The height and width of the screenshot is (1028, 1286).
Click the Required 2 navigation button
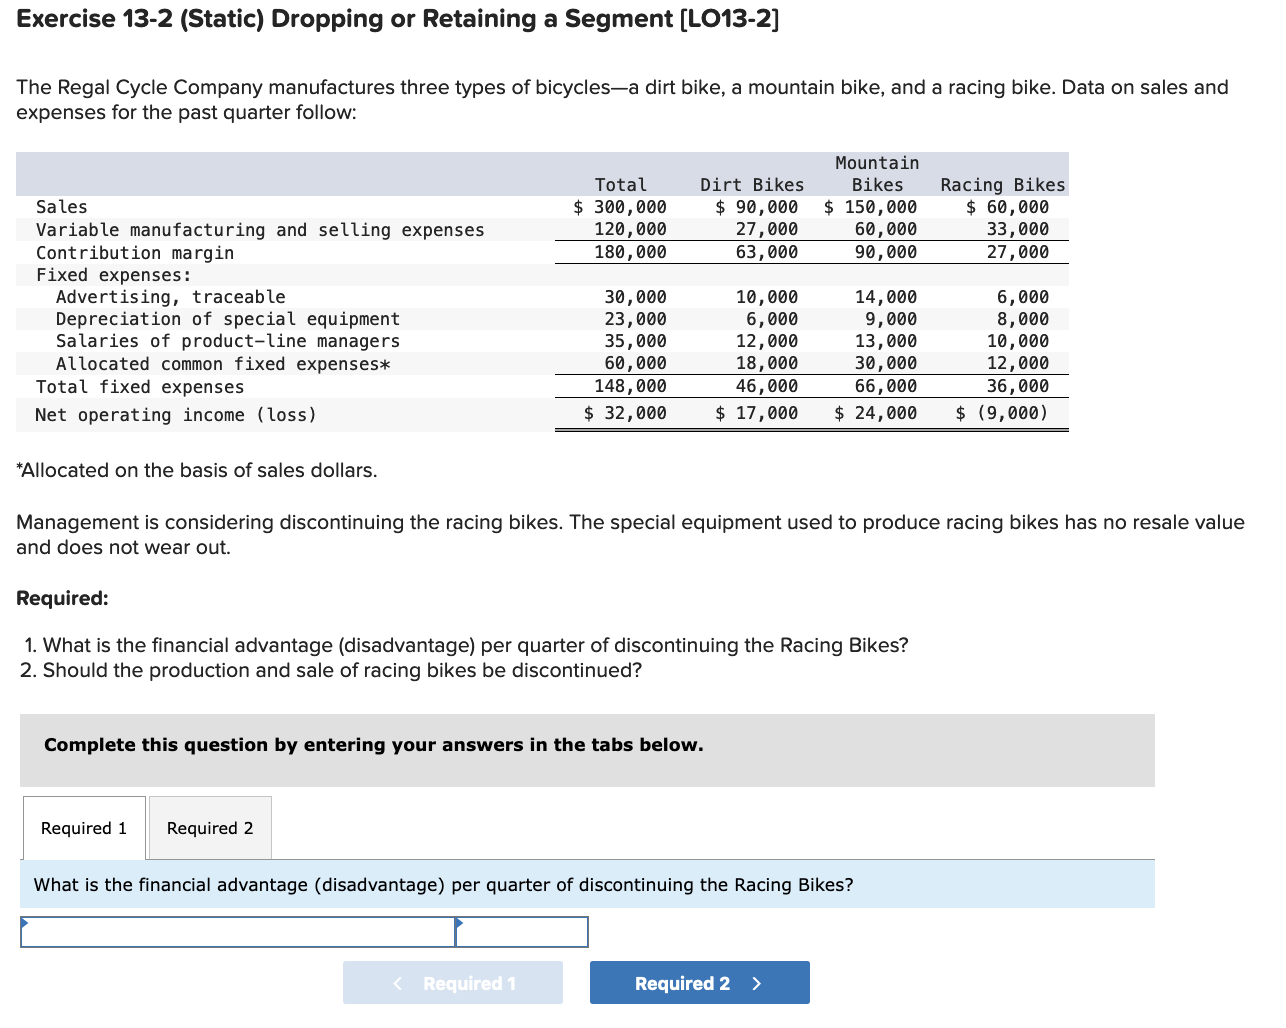[x=699, y=982]
